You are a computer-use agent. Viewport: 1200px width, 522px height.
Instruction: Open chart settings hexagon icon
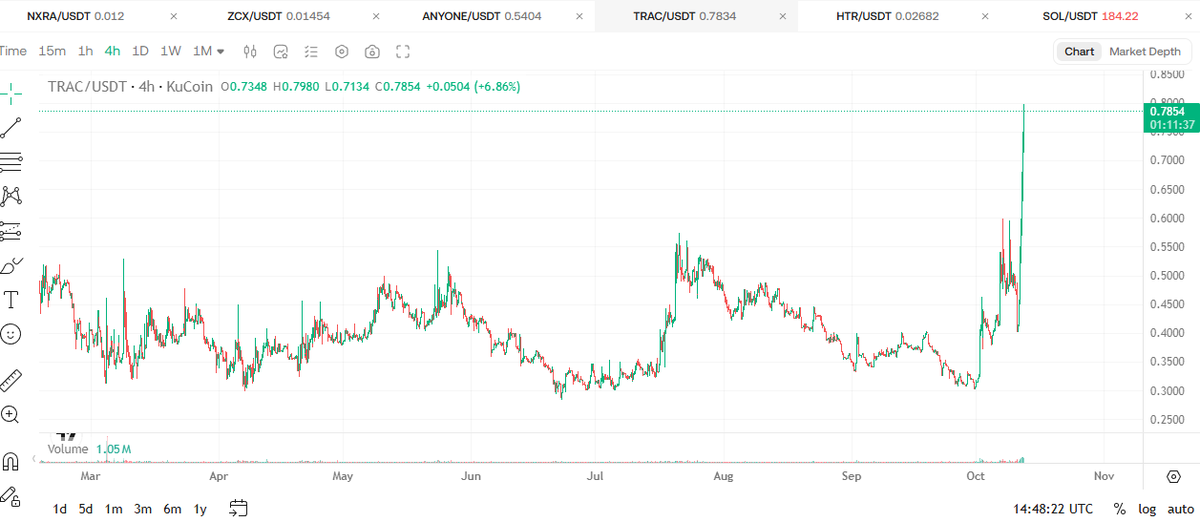coord(342,51)
